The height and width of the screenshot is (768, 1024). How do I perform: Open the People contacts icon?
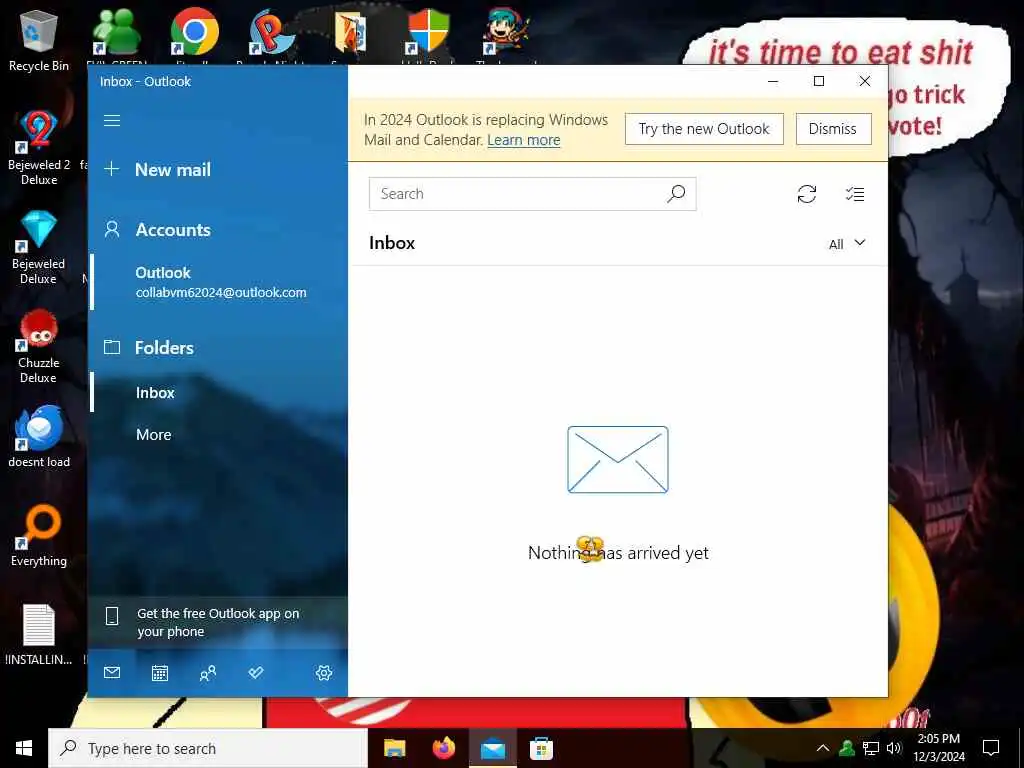pos(208,673)
